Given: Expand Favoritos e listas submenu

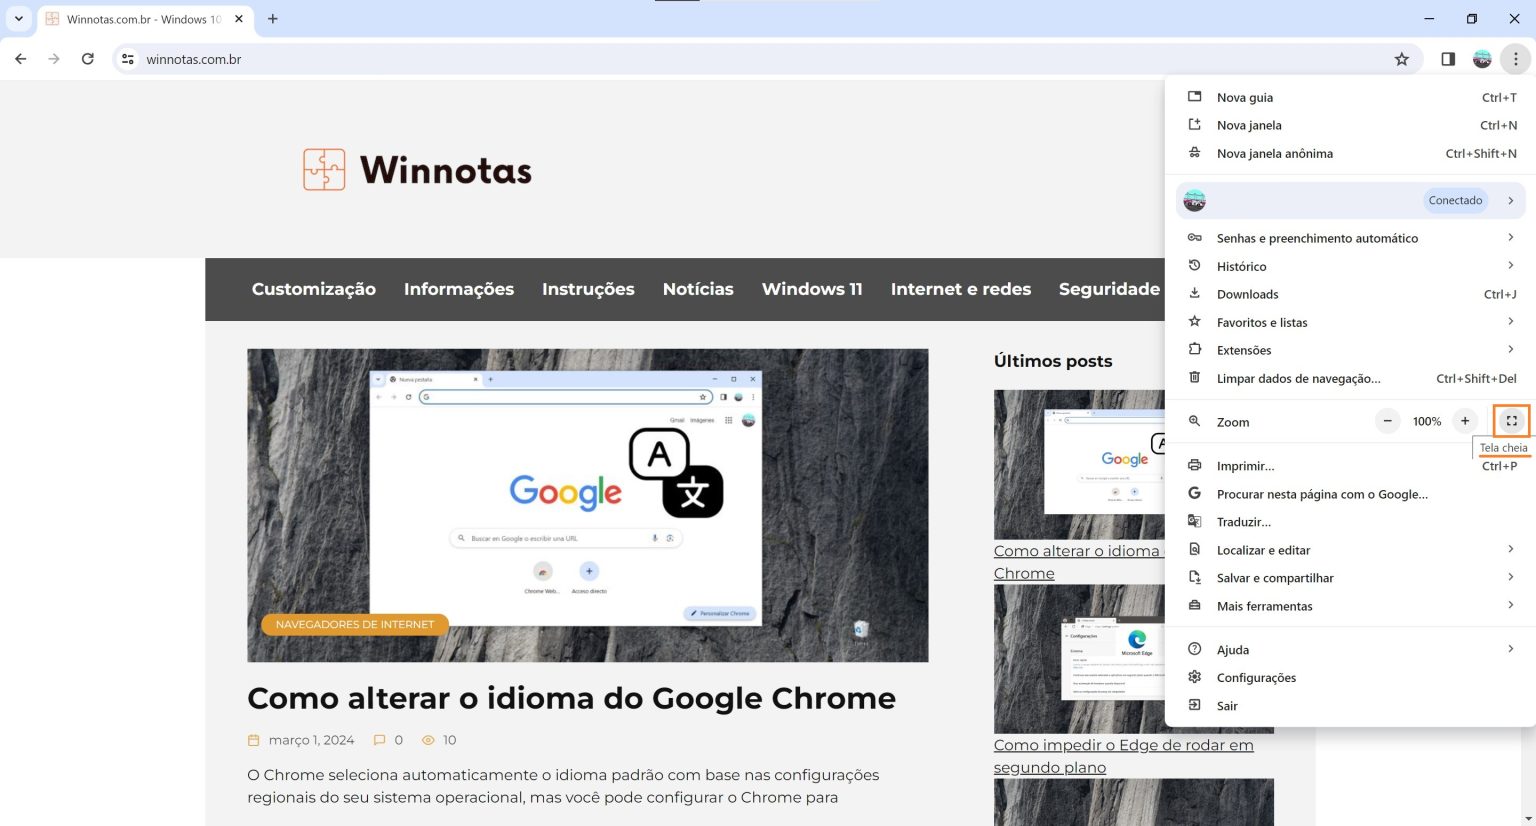Looking at the screenshot, I should click(1511, 321).
